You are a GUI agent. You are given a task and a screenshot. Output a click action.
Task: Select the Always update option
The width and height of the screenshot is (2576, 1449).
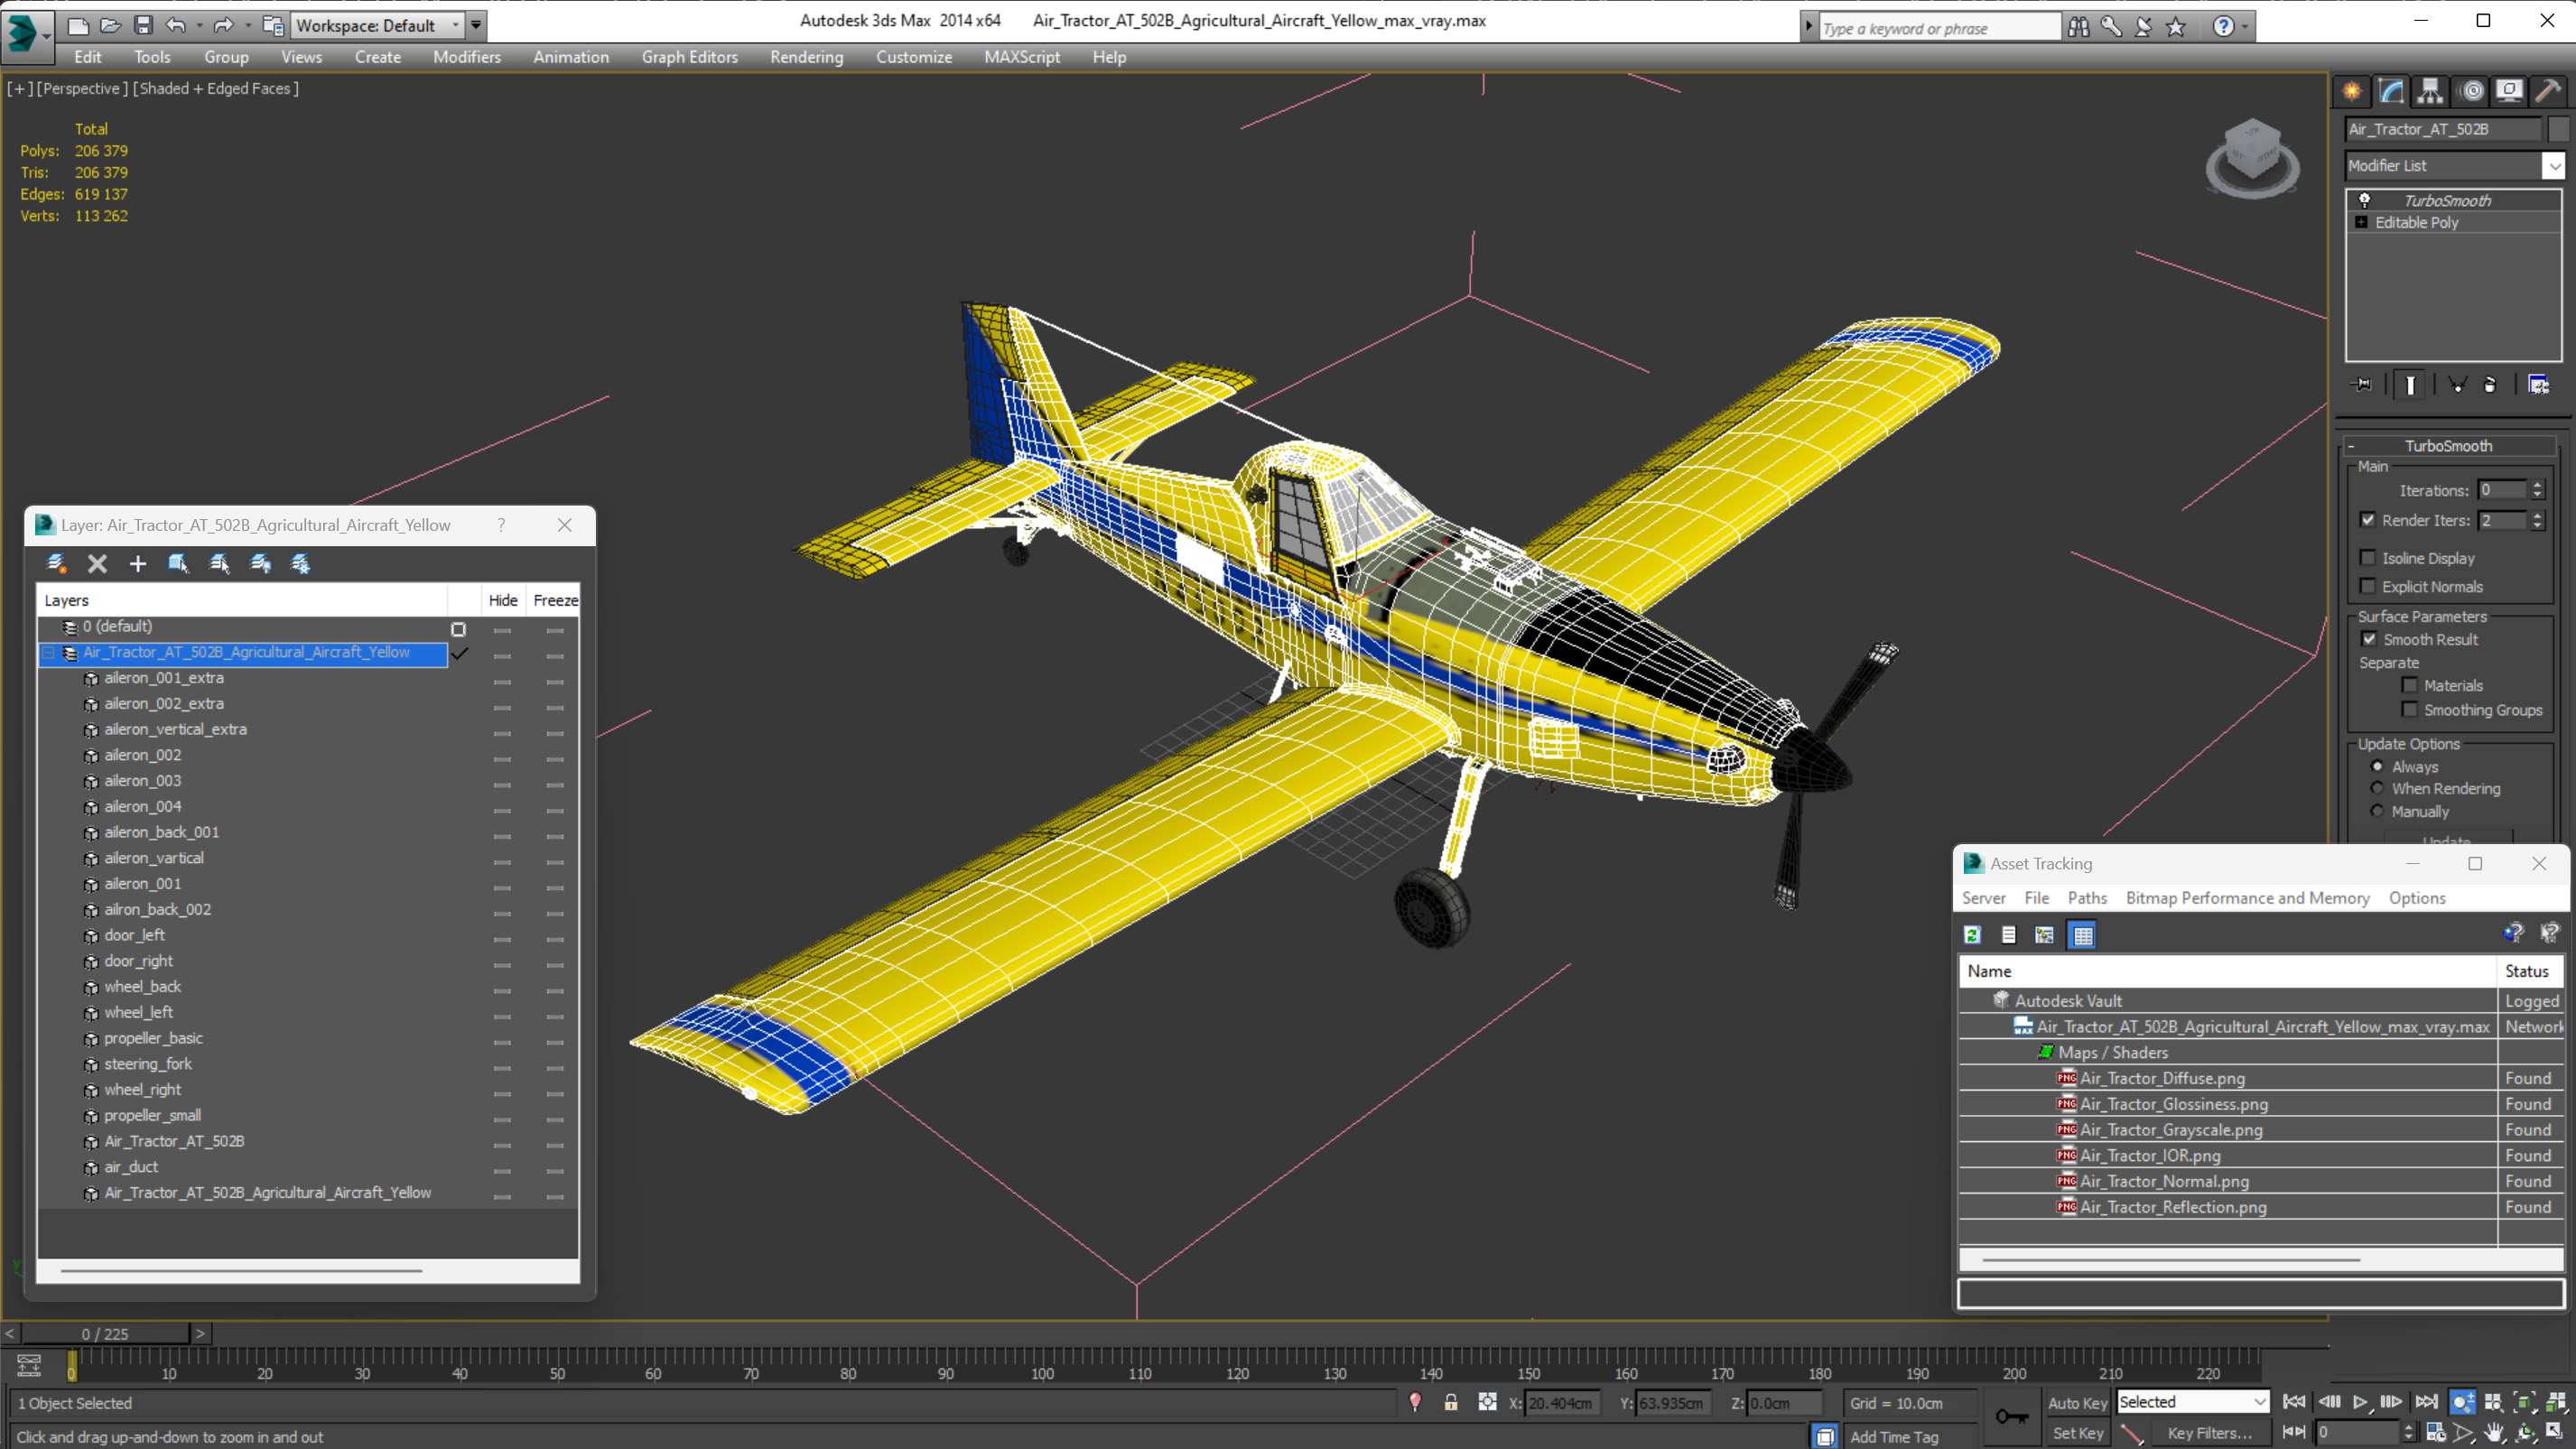2377,766
